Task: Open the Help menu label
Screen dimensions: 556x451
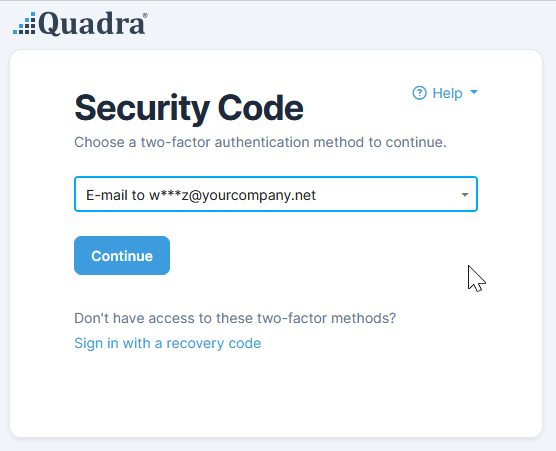Action: click(x=447, y=93)
